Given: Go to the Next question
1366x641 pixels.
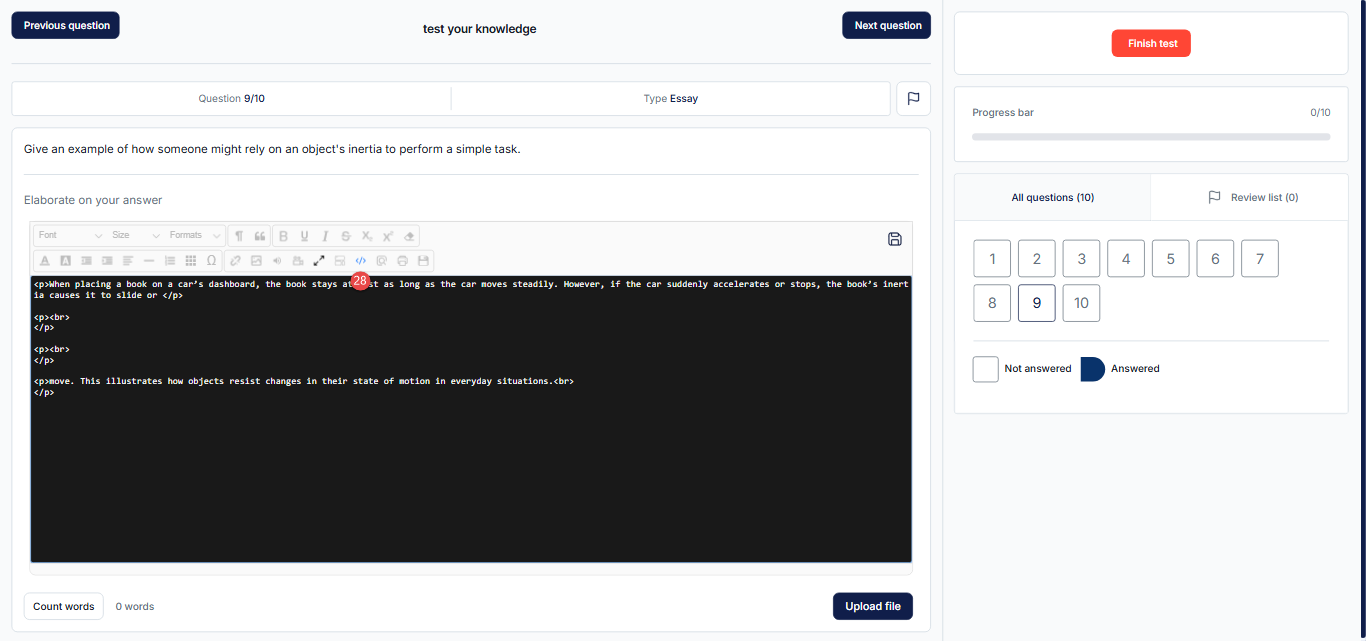Looking at the screenshot, I should point(887,26).
